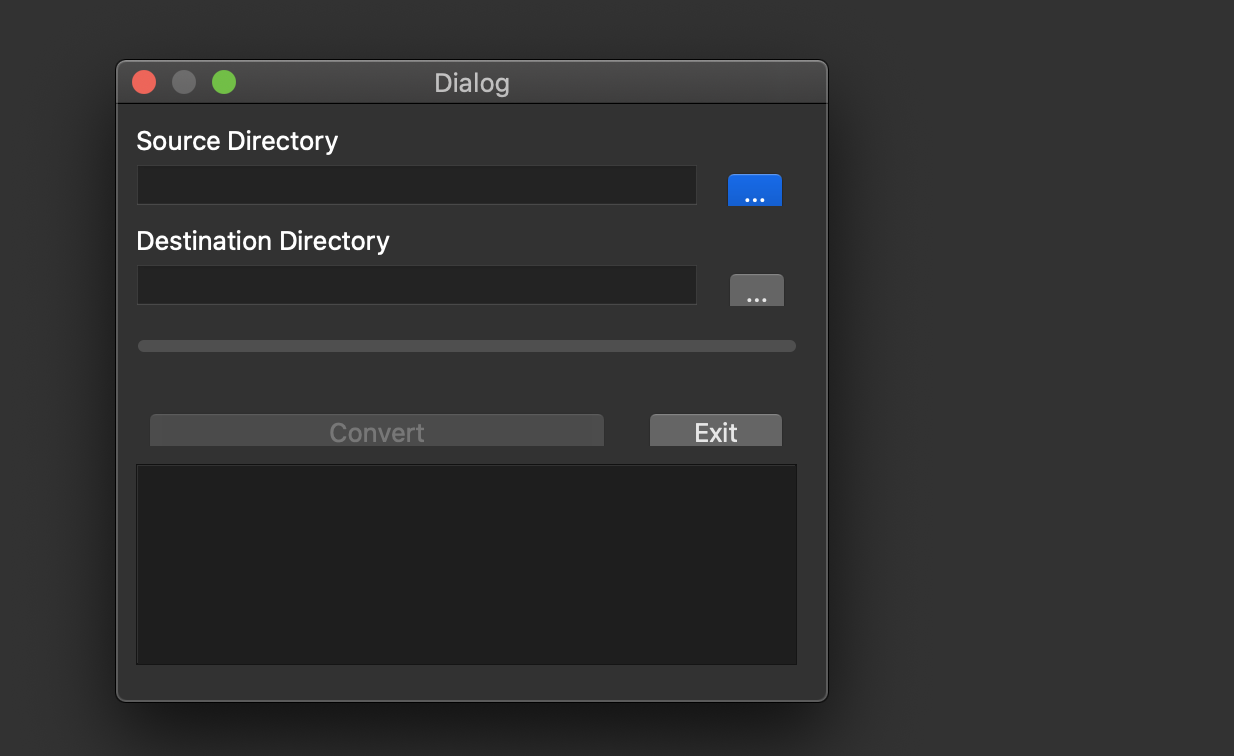Viewport: 1234px width, 756px height.
Task: Choose a source folder via ellipsis button
Action: pyautogui.click(x=754, y=190)
